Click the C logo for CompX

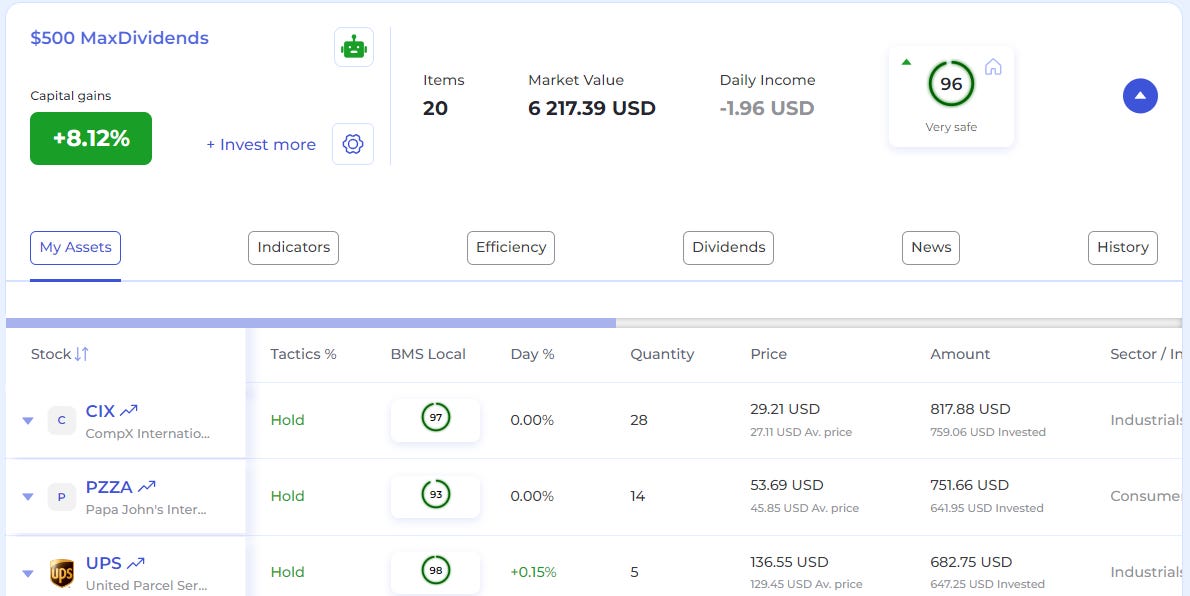coord(61,421)
